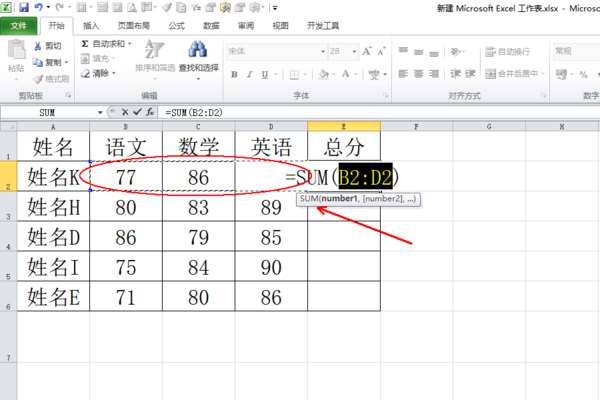The width and height of the screenshot is (600, 400).
Task: Expand the Clear (清除) dropdown arrow
Action: point(114,73)
